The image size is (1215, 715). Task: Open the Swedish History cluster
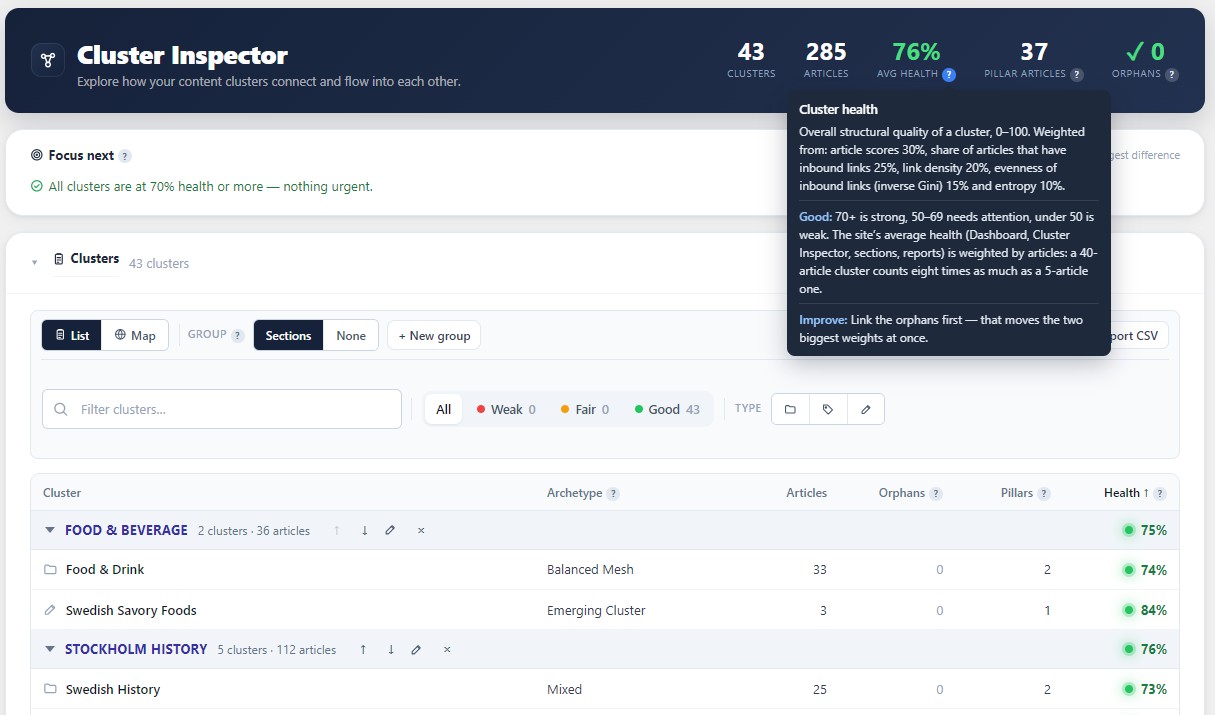[113, 689]
